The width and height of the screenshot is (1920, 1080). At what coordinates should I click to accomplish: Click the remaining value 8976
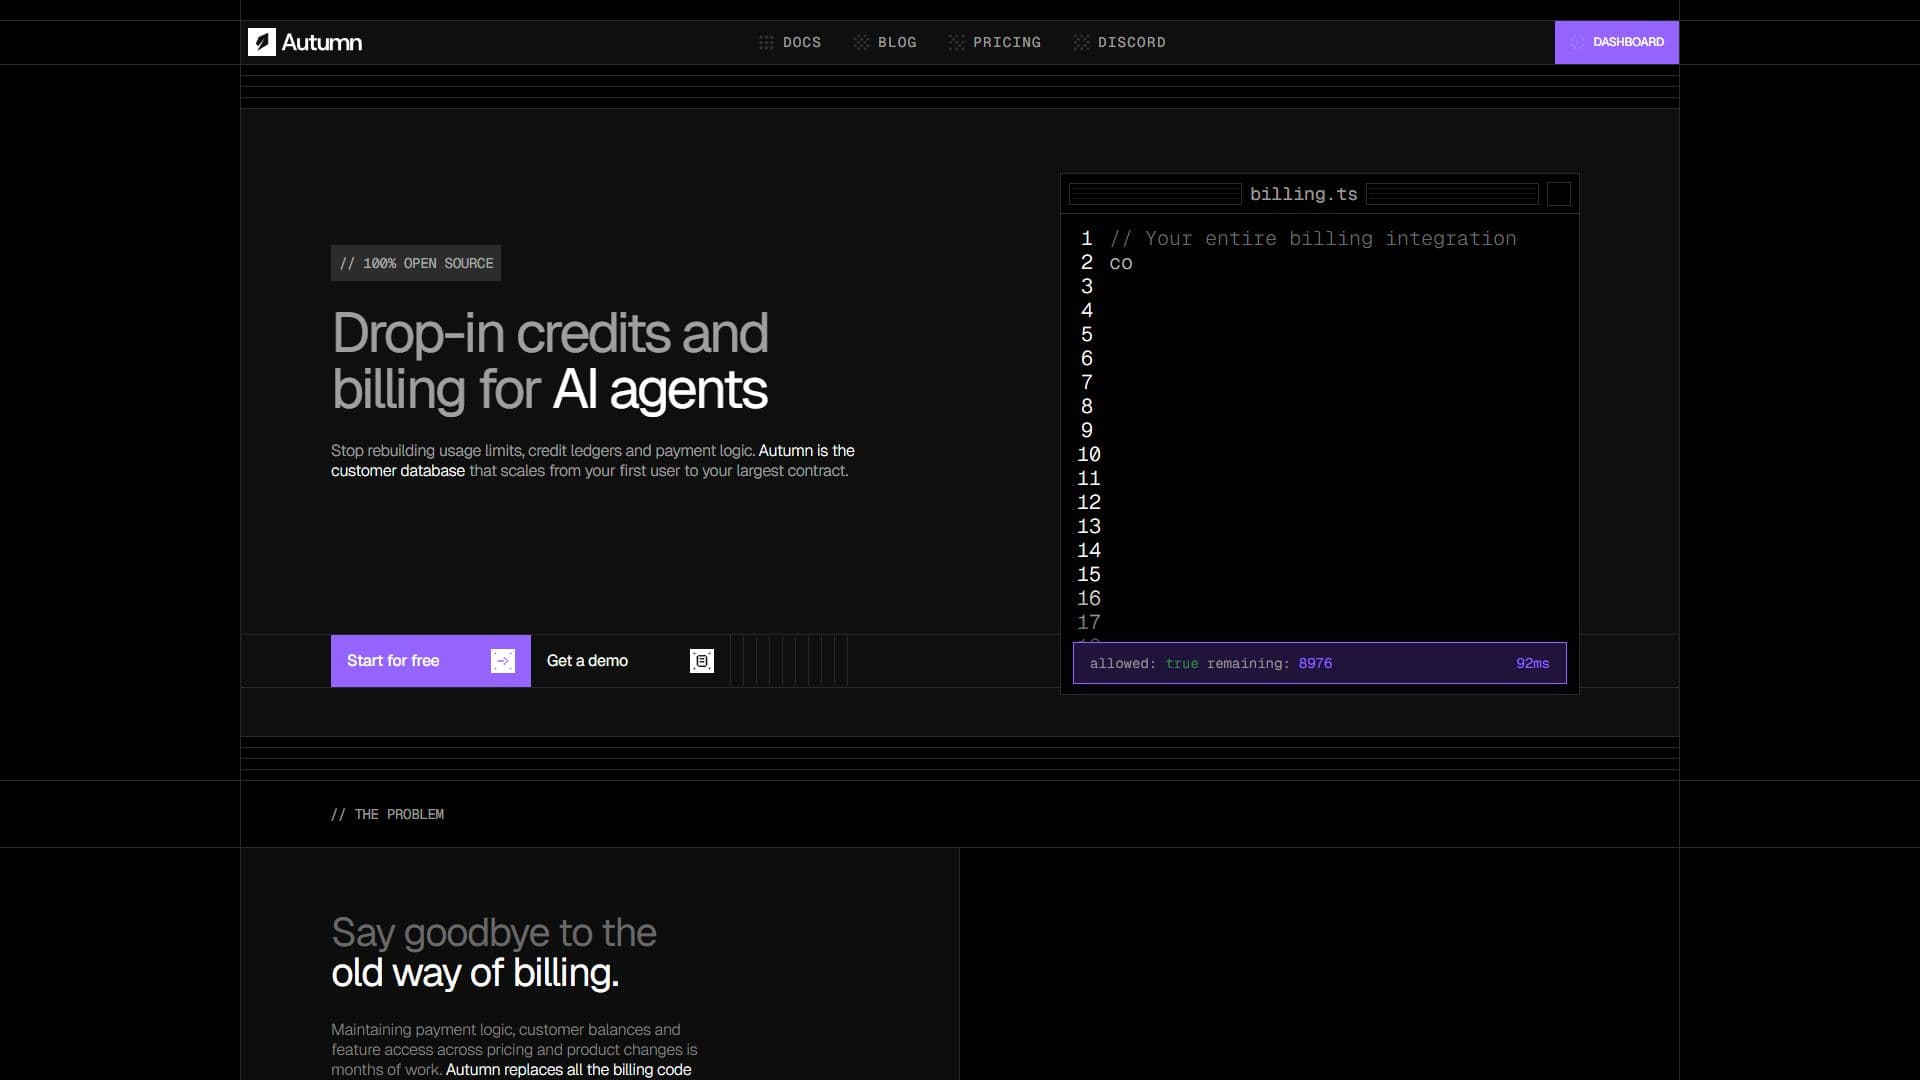point(1315,663)
